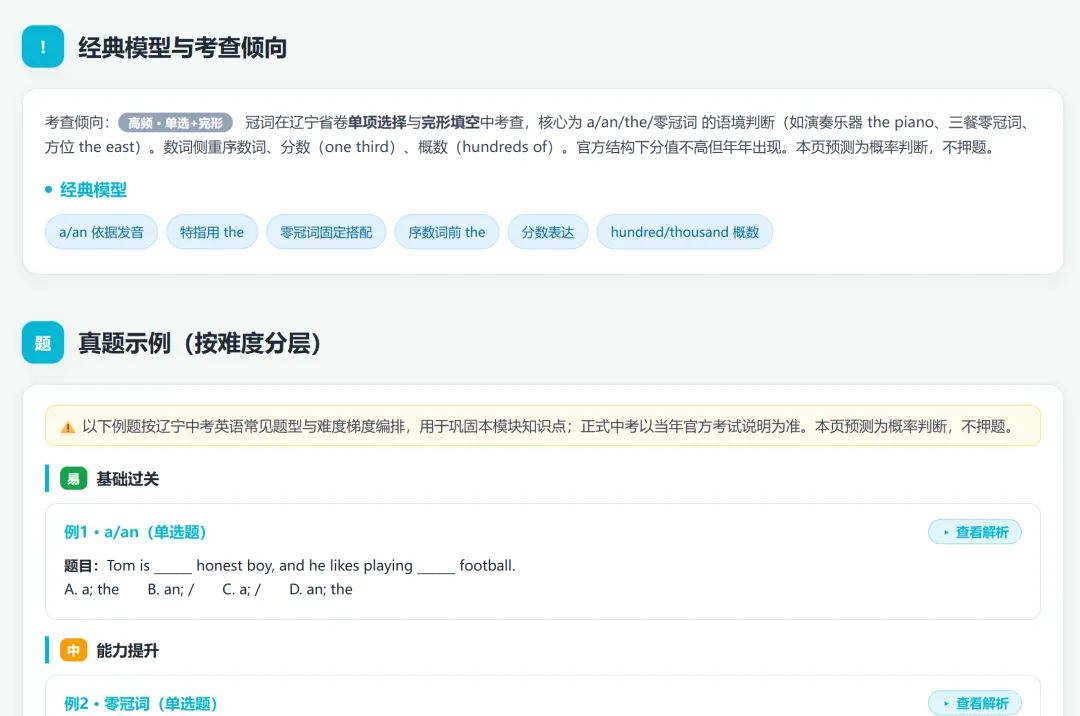Select the 零冠词固定搭配 tag
The height and width of the screenshot is (716, 1080).
(326, 232)
